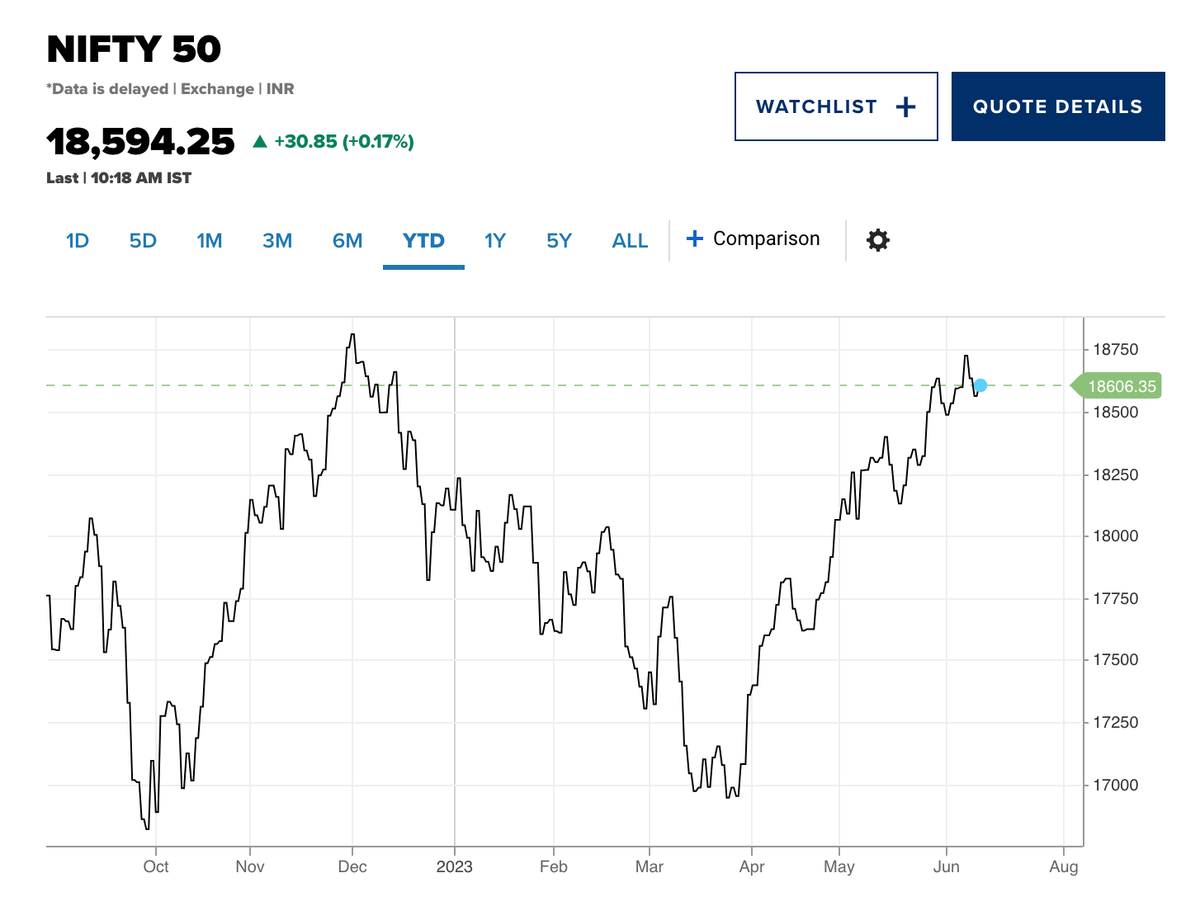Click the QUOTE DETAILS button
The image size is (1200, 906).
(x=1058, y=105)
